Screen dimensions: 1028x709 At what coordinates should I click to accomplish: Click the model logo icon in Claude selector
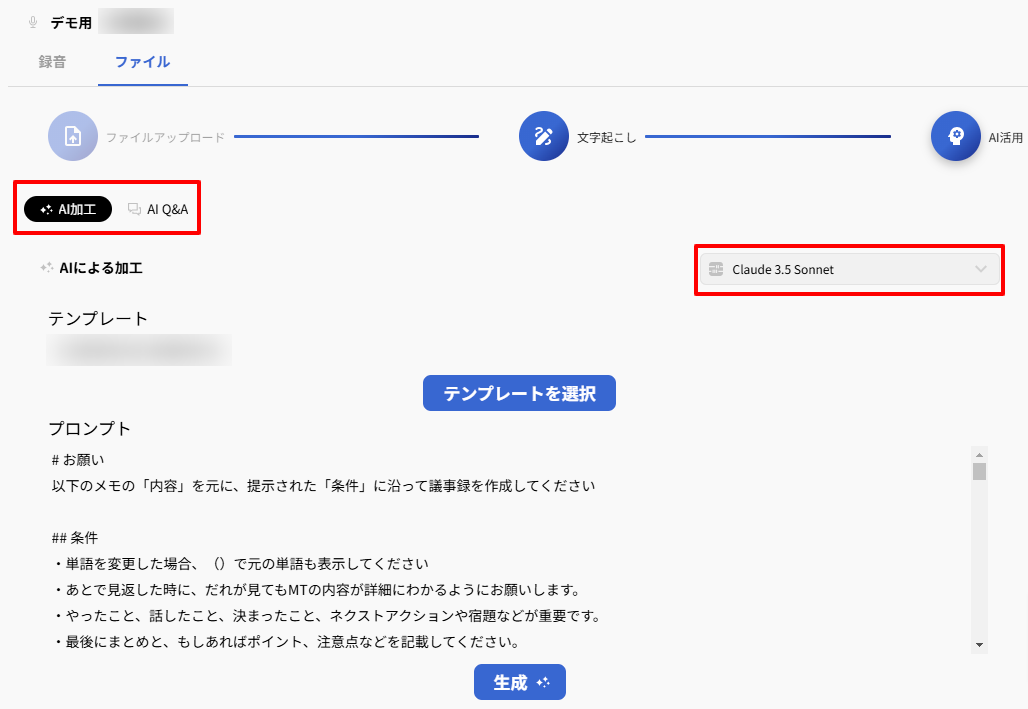tap(715, 269)
